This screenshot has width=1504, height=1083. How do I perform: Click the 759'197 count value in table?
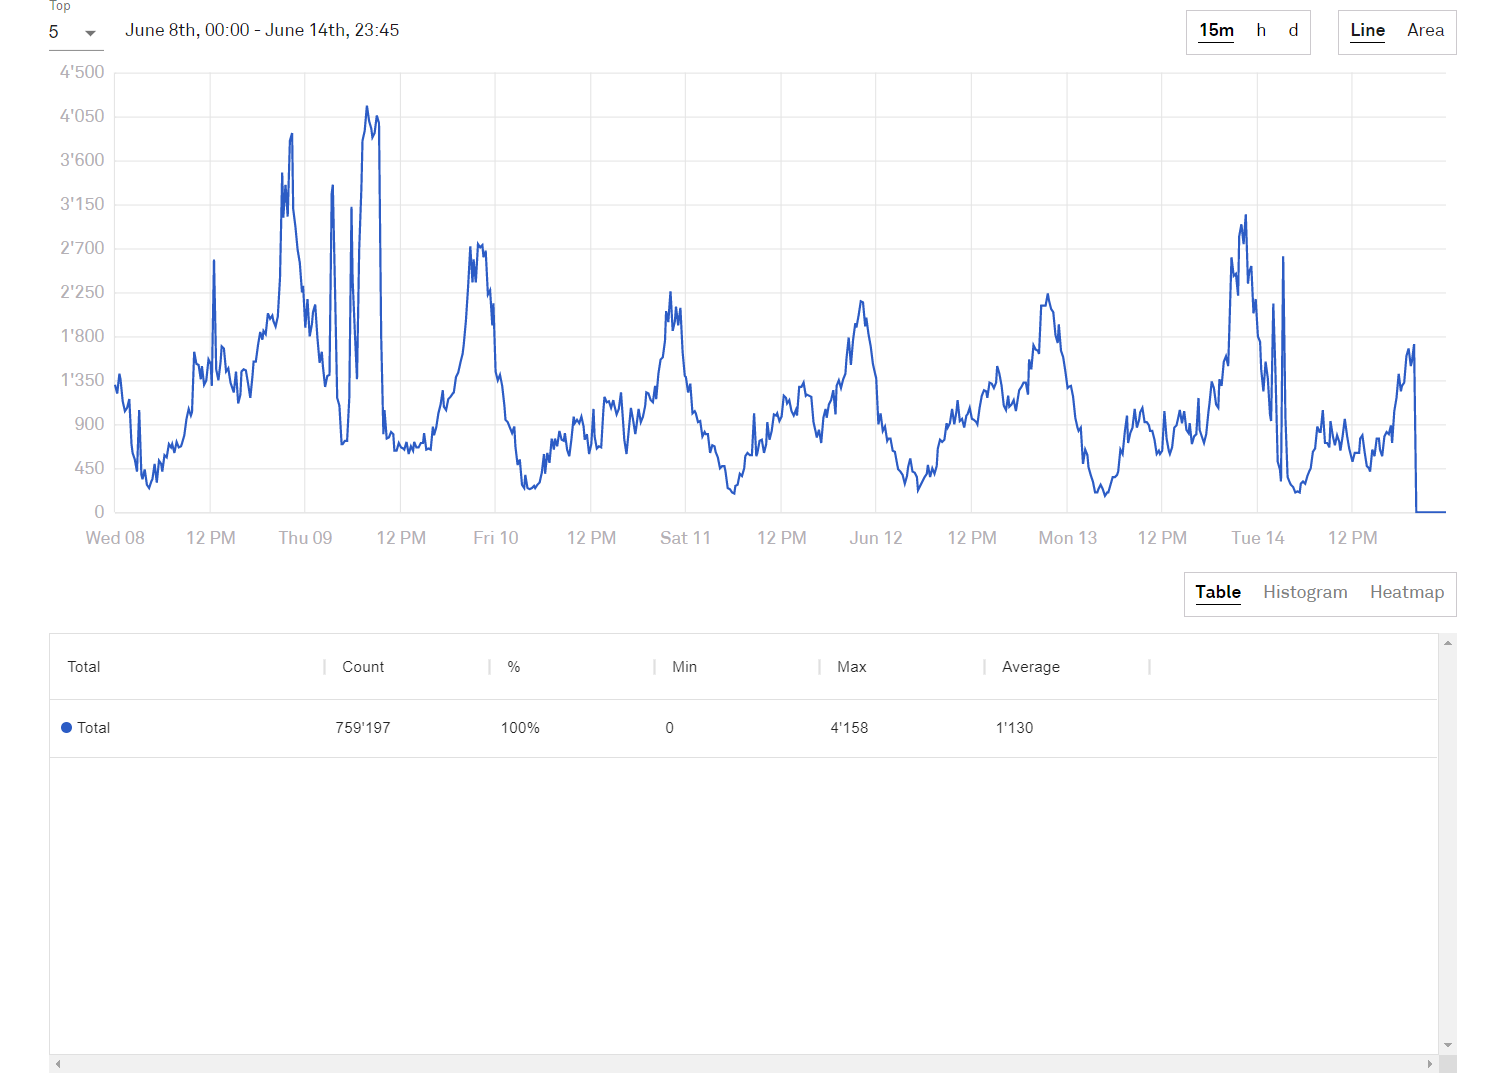(x=363, y=728)
